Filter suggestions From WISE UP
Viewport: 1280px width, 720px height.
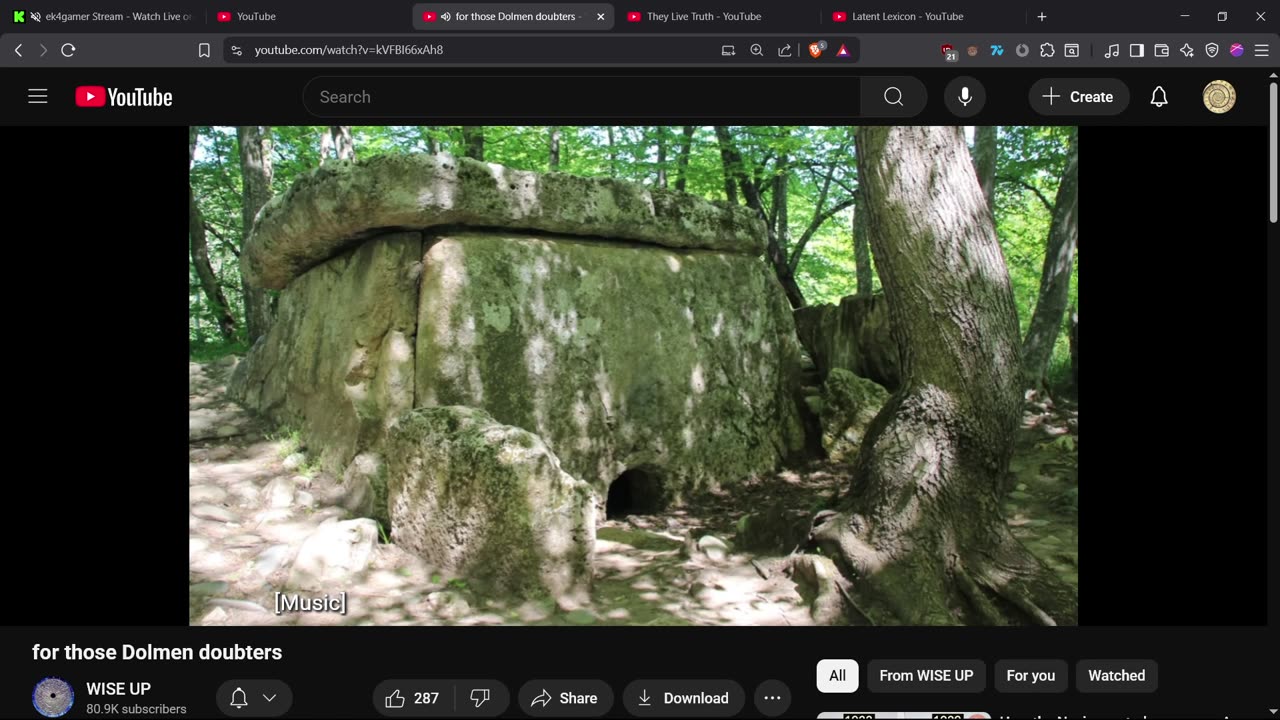click(926, 676)
